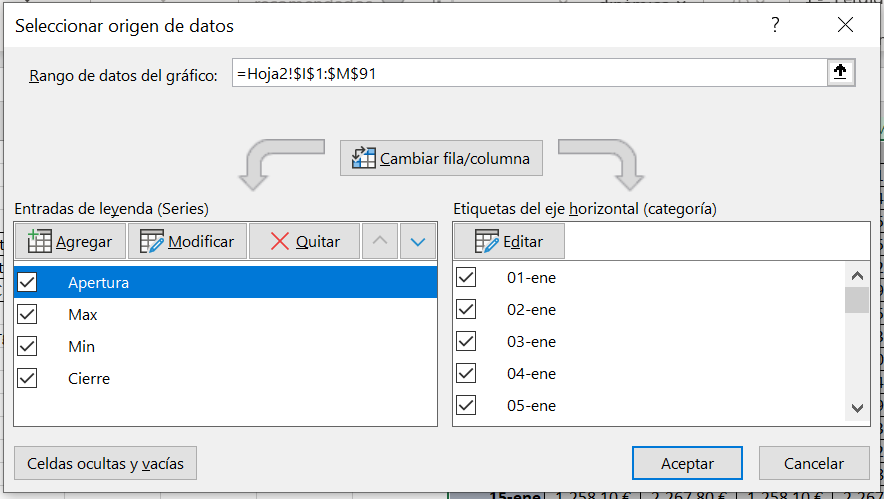The width and height of the screenshot is (884, 499).
Task: Select the Min series row
Action: coord(226,346)
